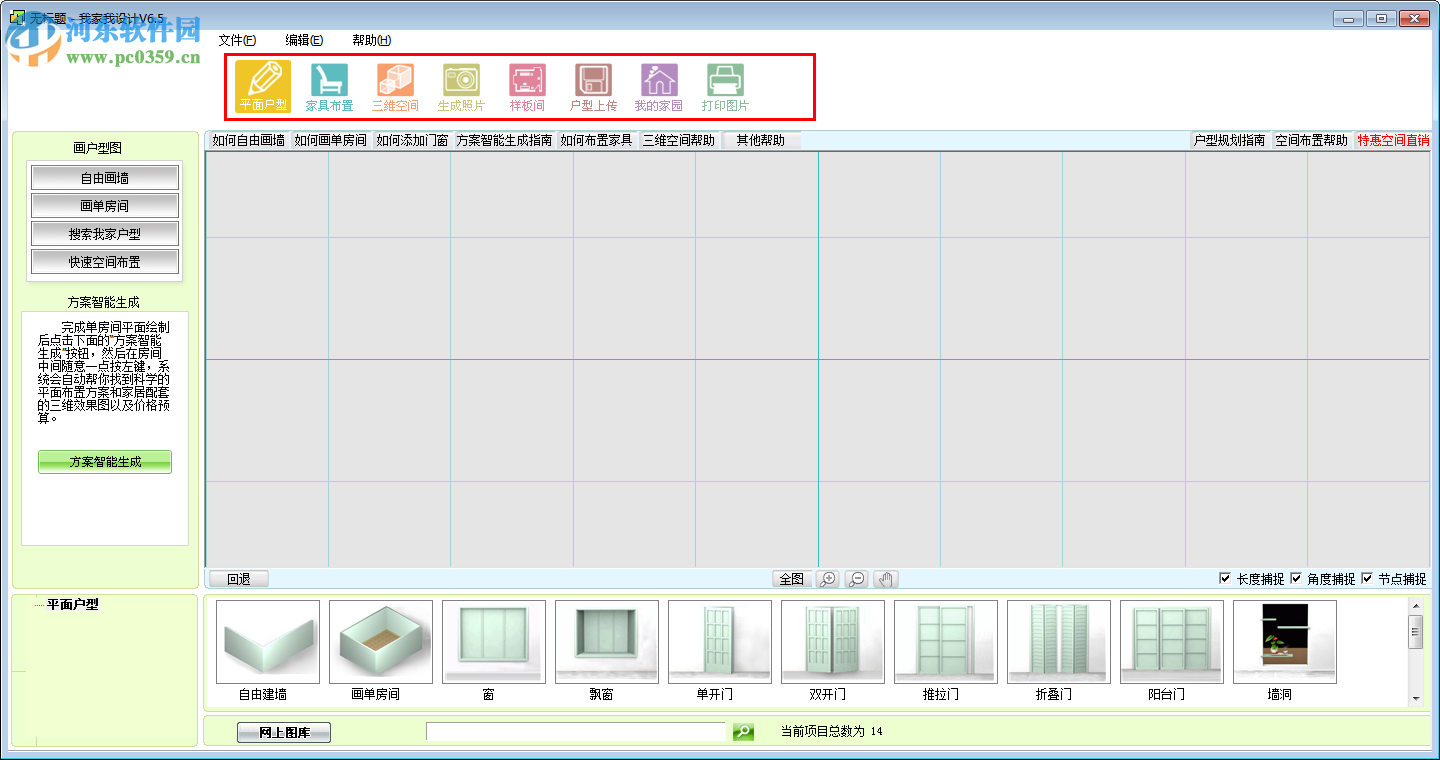The height and width of the screenshot is (760, 1440).
Task: Open the 如何布置家具 help tab
Action: (596, 140)
